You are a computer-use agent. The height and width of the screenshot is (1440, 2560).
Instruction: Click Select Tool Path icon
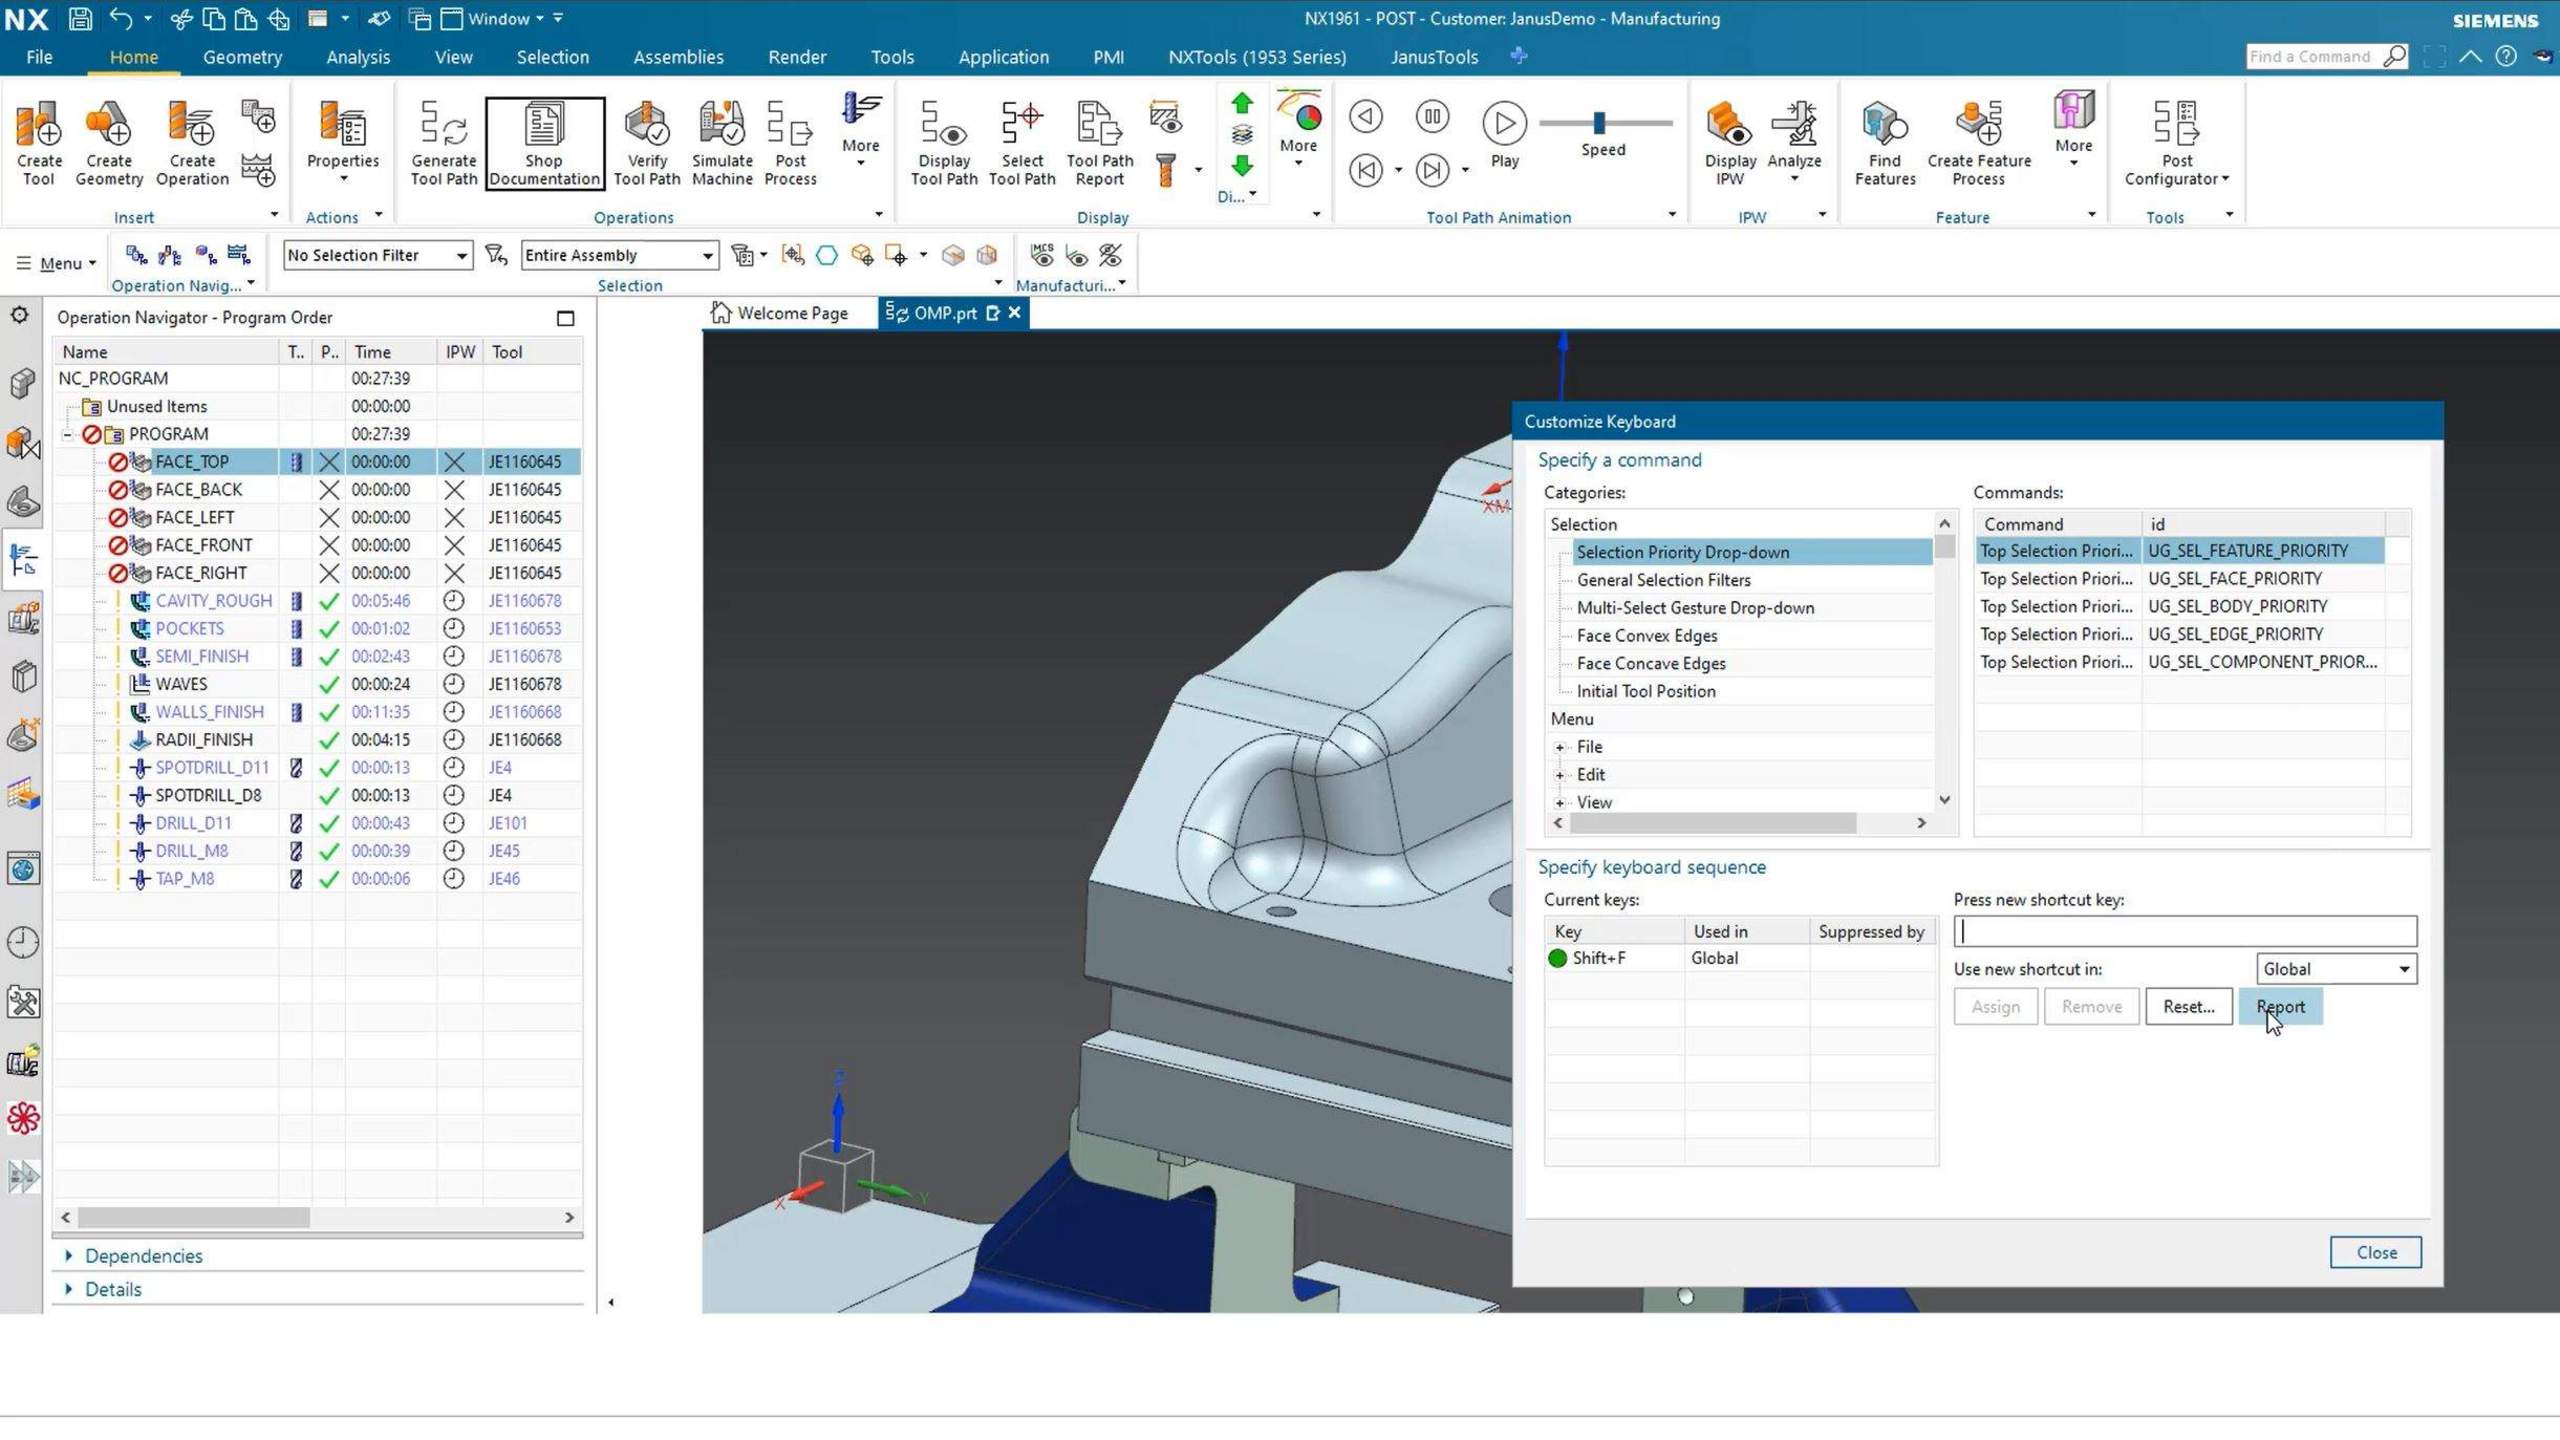pos(1022,141)
